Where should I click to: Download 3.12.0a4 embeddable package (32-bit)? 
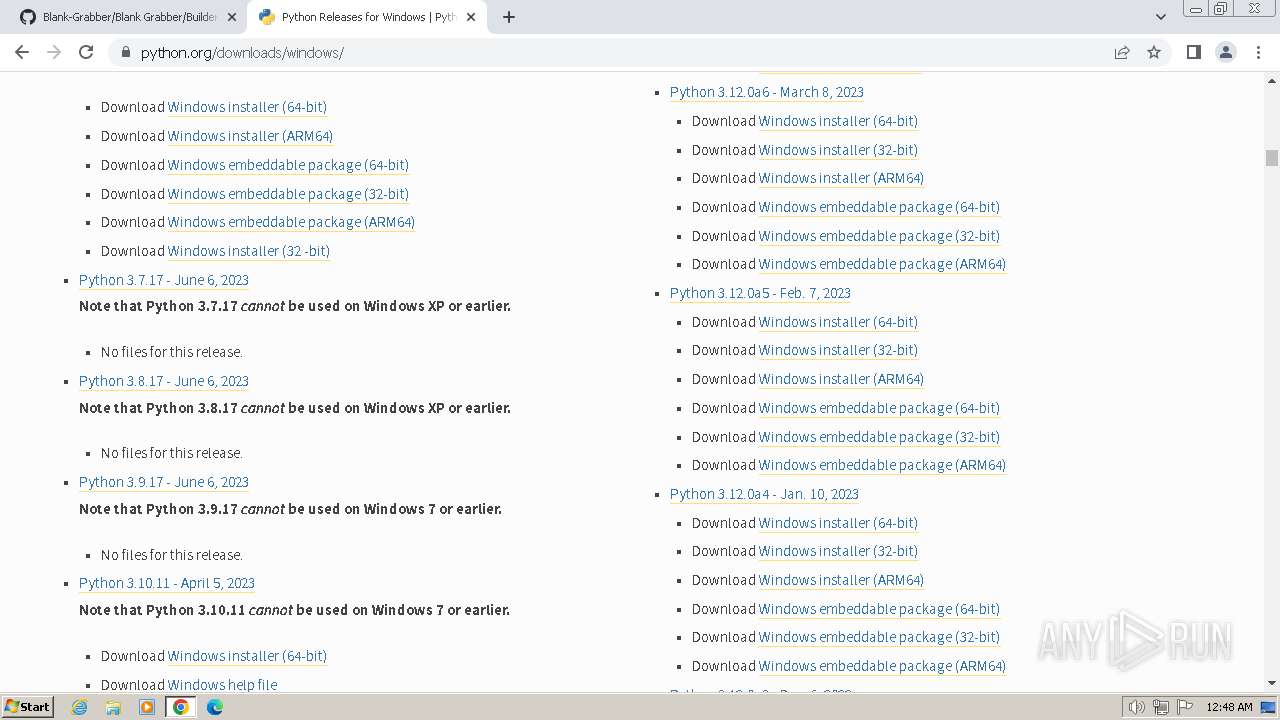click(x=879, y=637)
